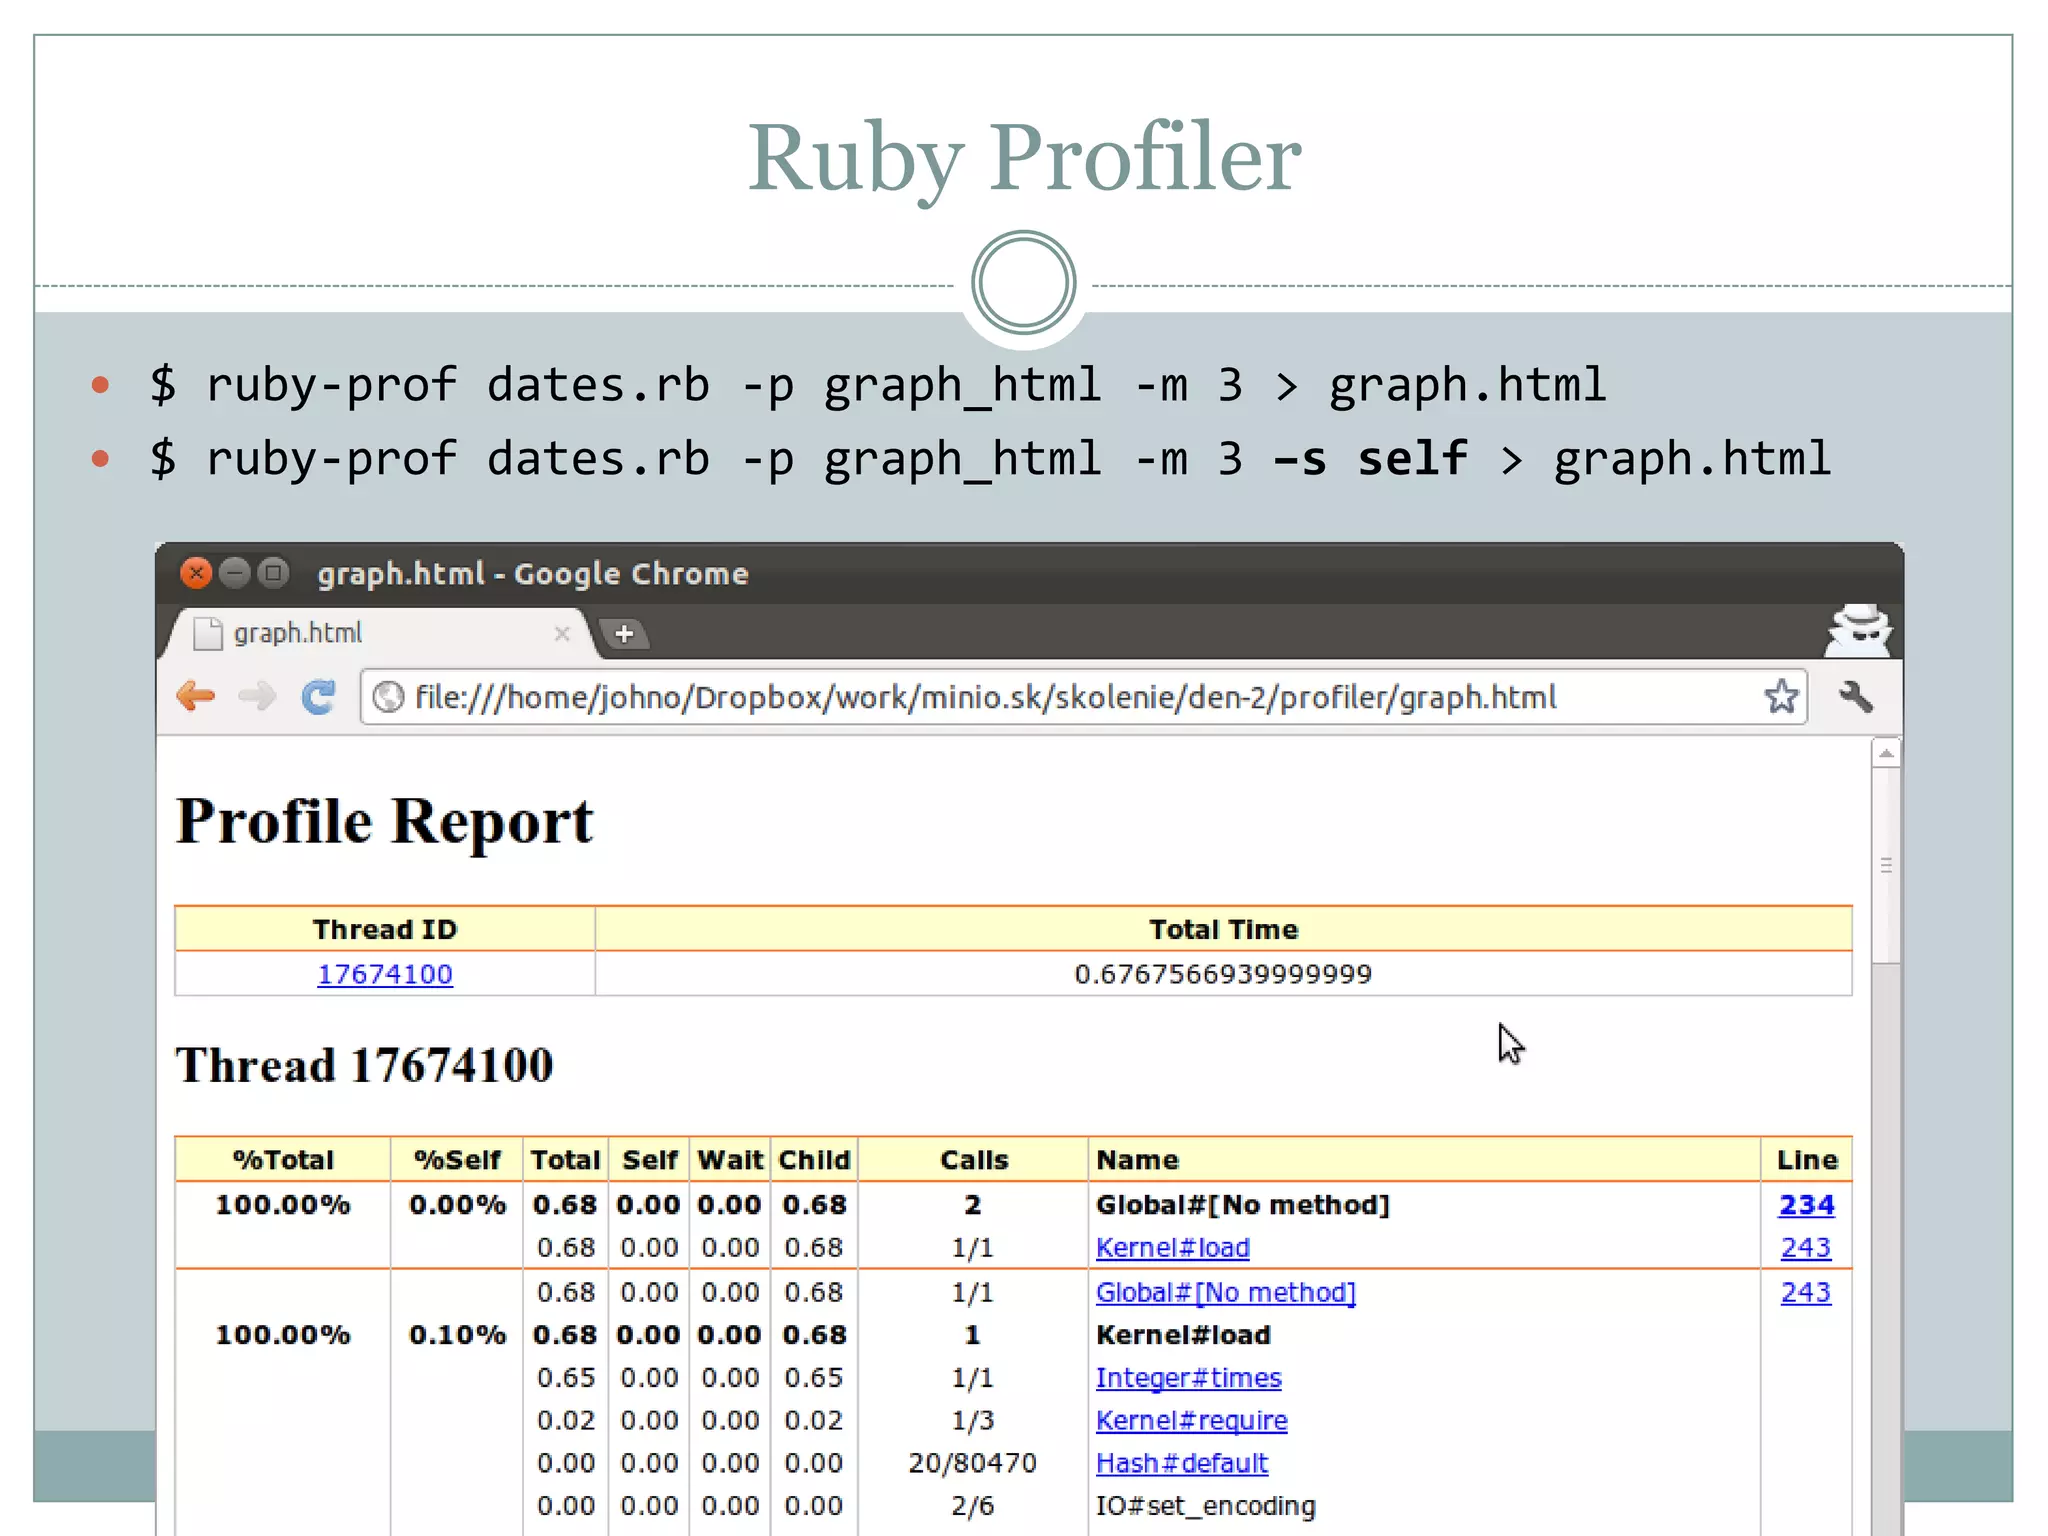2048x1536 pixels.
Task: Bookmark the page with the star icon
Action: [1781, 696]
